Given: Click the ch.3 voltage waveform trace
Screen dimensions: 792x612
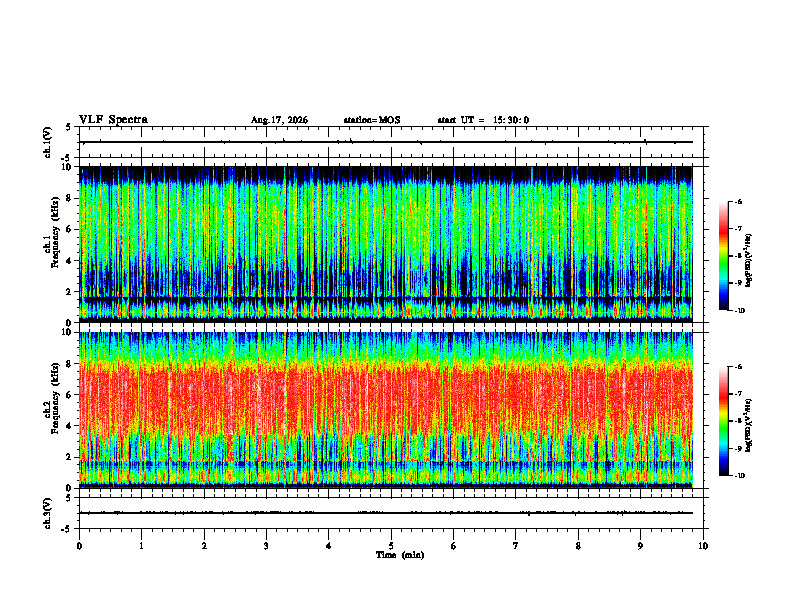Looking at the screenshot, I should (386, 513).
